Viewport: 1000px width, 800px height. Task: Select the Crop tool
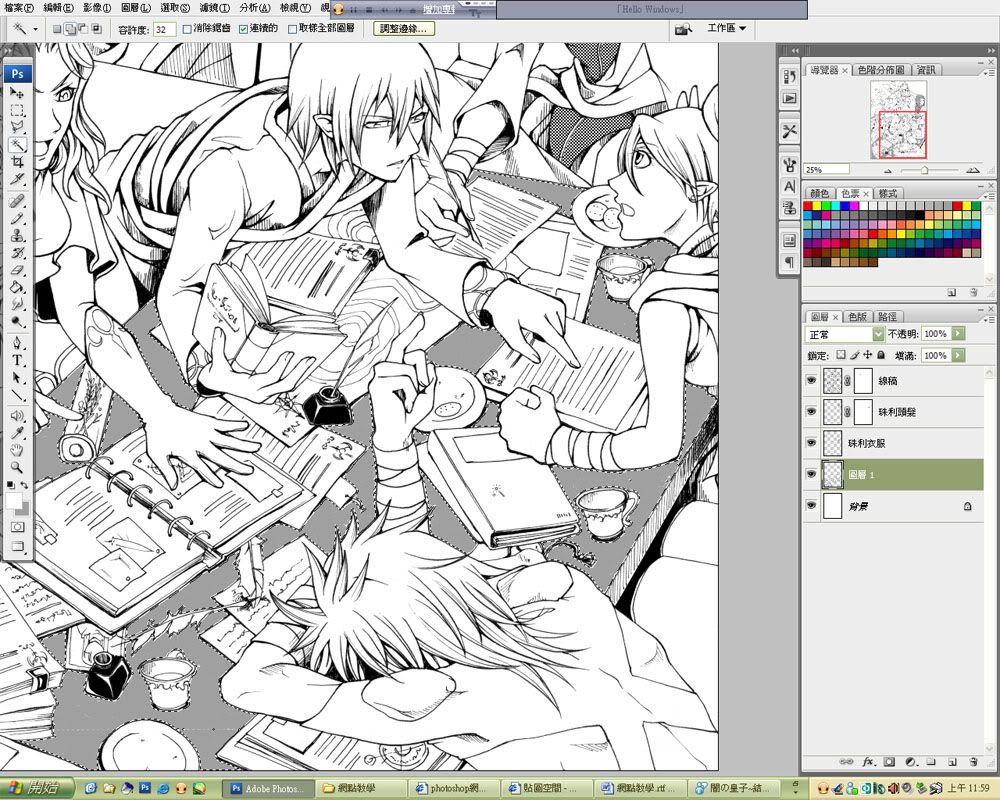tap(17, 161)
